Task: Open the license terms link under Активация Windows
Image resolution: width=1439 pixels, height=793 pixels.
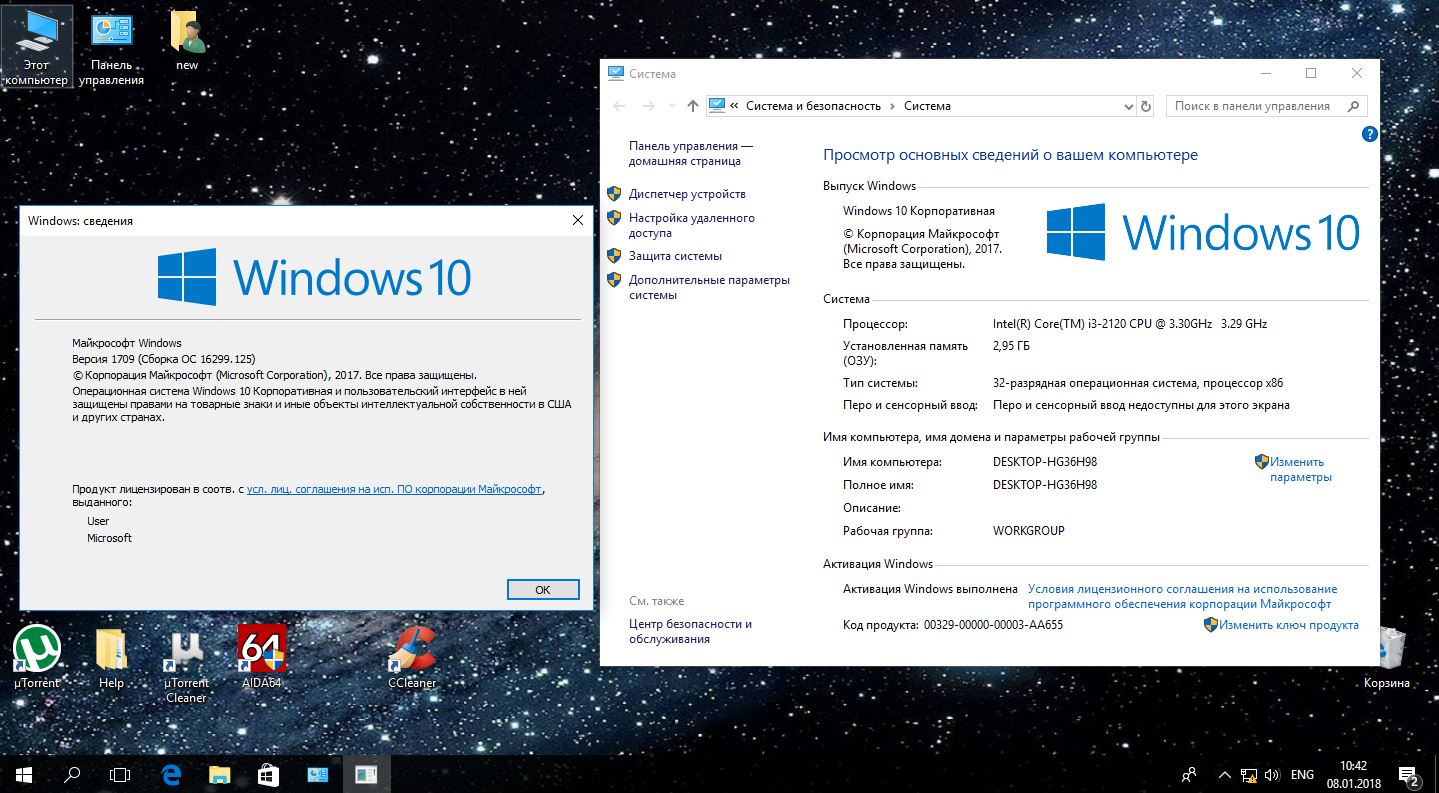Action: click(x=1182, y=597)
